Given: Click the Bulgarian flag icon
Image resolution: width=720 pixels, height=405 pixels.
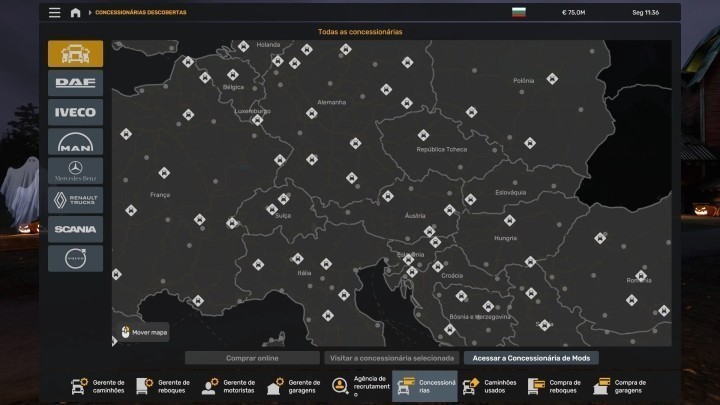Looking at the screenshot, I should point(519,12).
